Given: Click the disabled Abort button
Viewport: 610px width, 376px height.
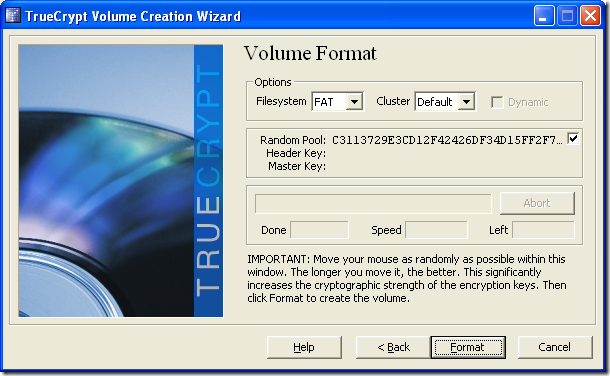Looking at the screenshot, I should coord(537,203).
